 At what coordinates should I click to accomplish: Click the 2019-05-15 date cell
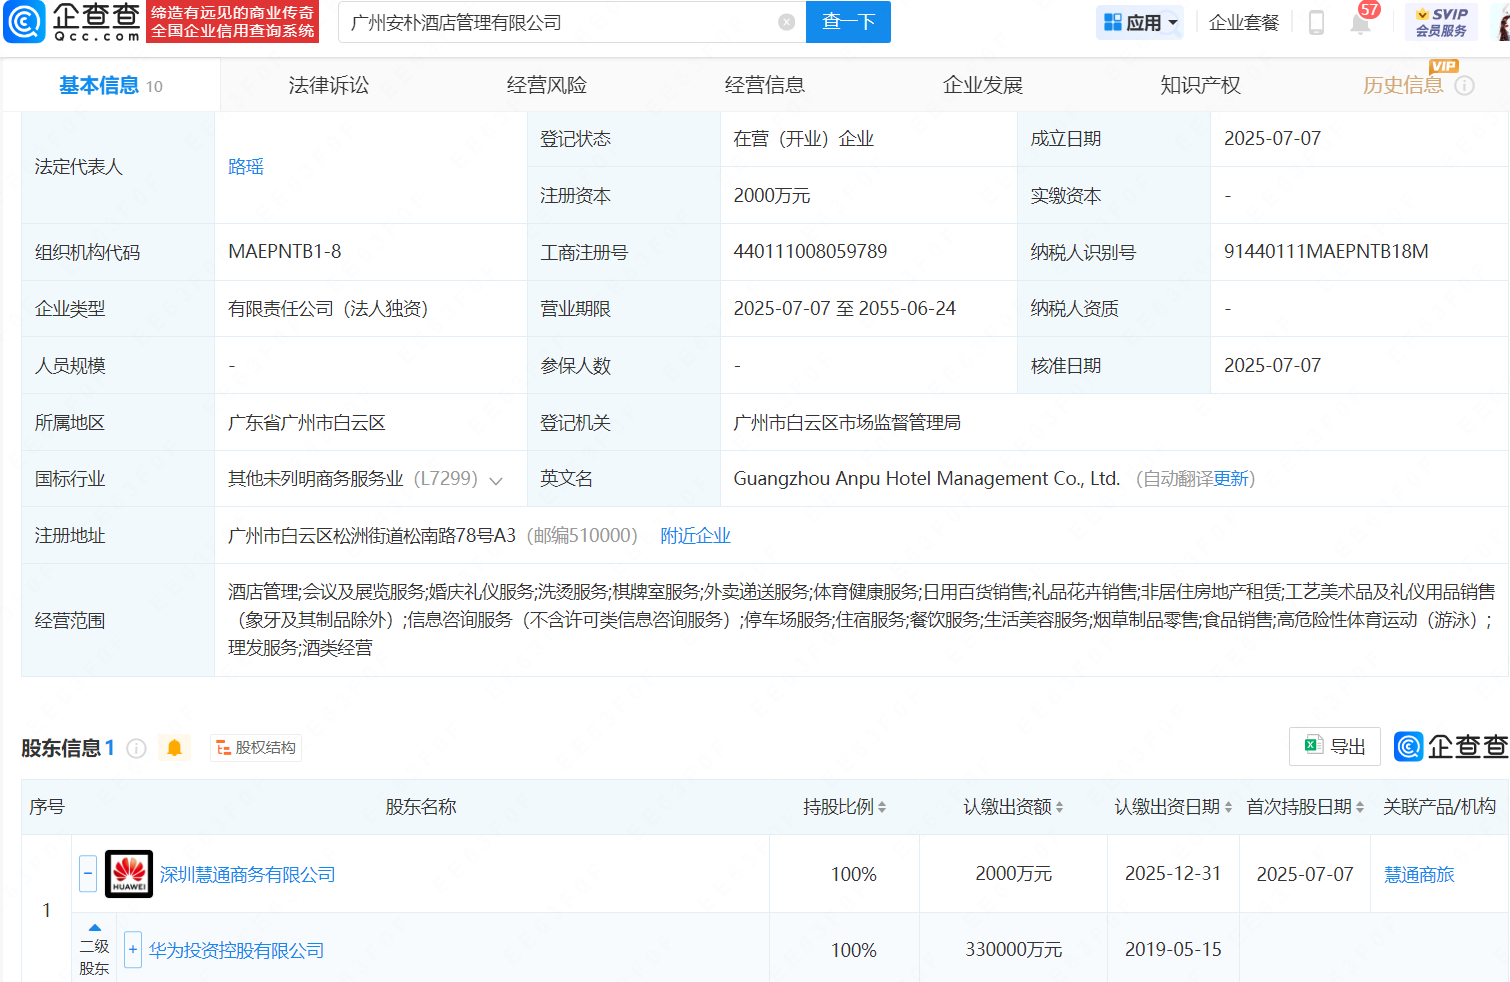tap(1173, 950)
